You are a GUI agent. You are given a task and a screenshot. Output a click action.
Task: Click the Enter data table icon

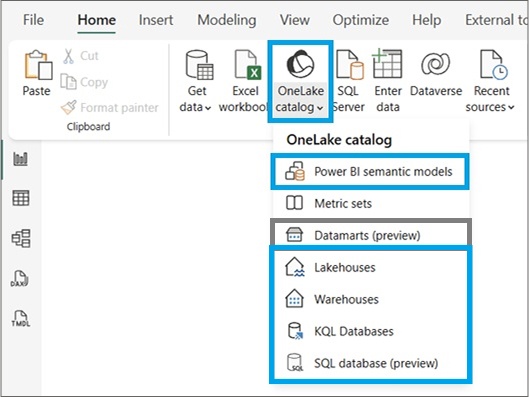387,64
